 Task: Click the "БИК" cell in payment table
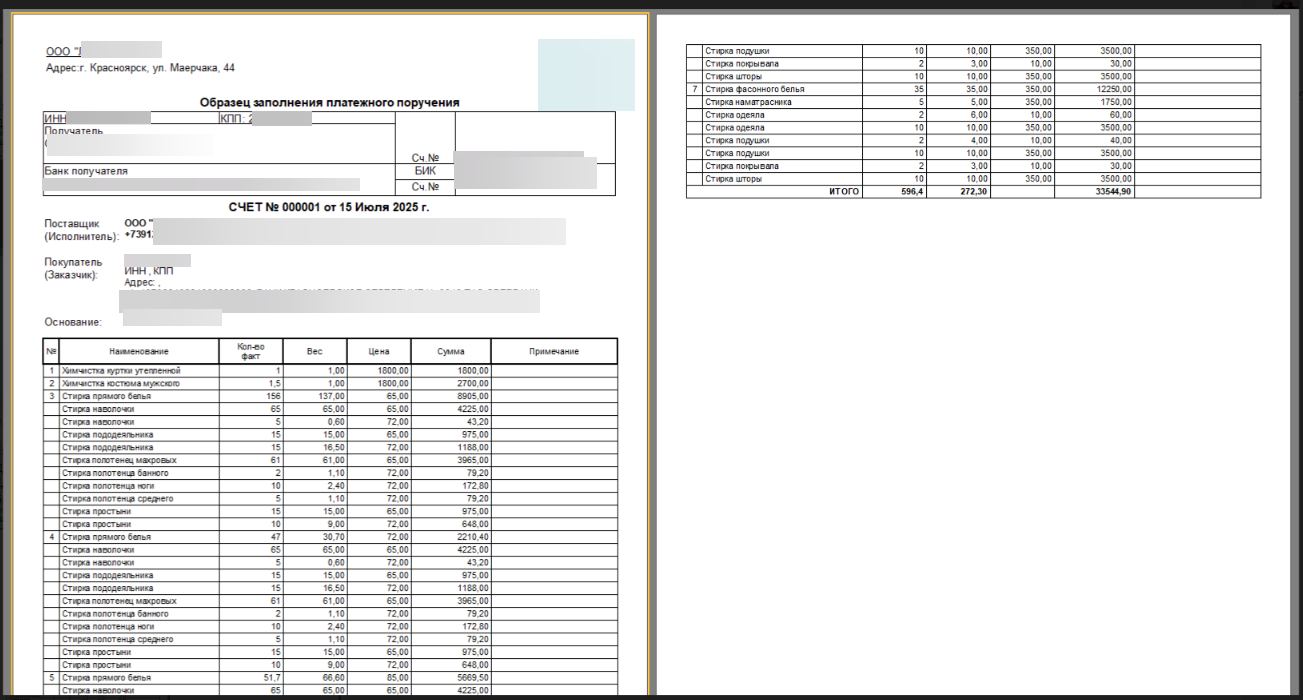(x=425, y=171)
